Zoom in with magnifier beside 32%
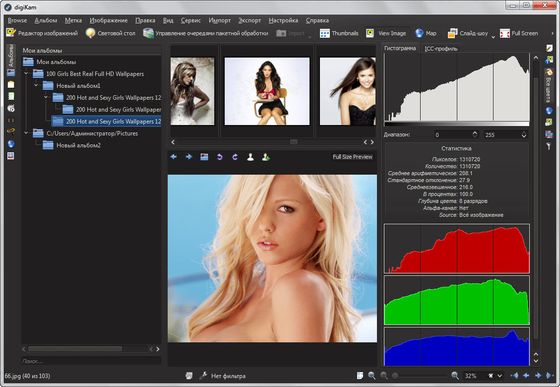 [x=455, y=376]
